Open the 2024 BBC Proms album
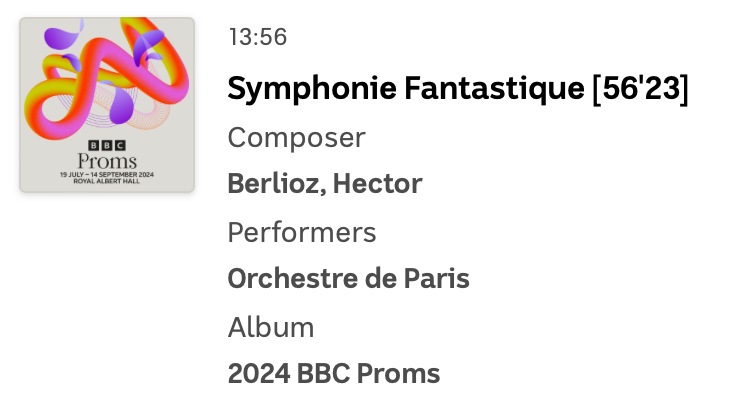This screenshot has width=752, height=408. 334,374
